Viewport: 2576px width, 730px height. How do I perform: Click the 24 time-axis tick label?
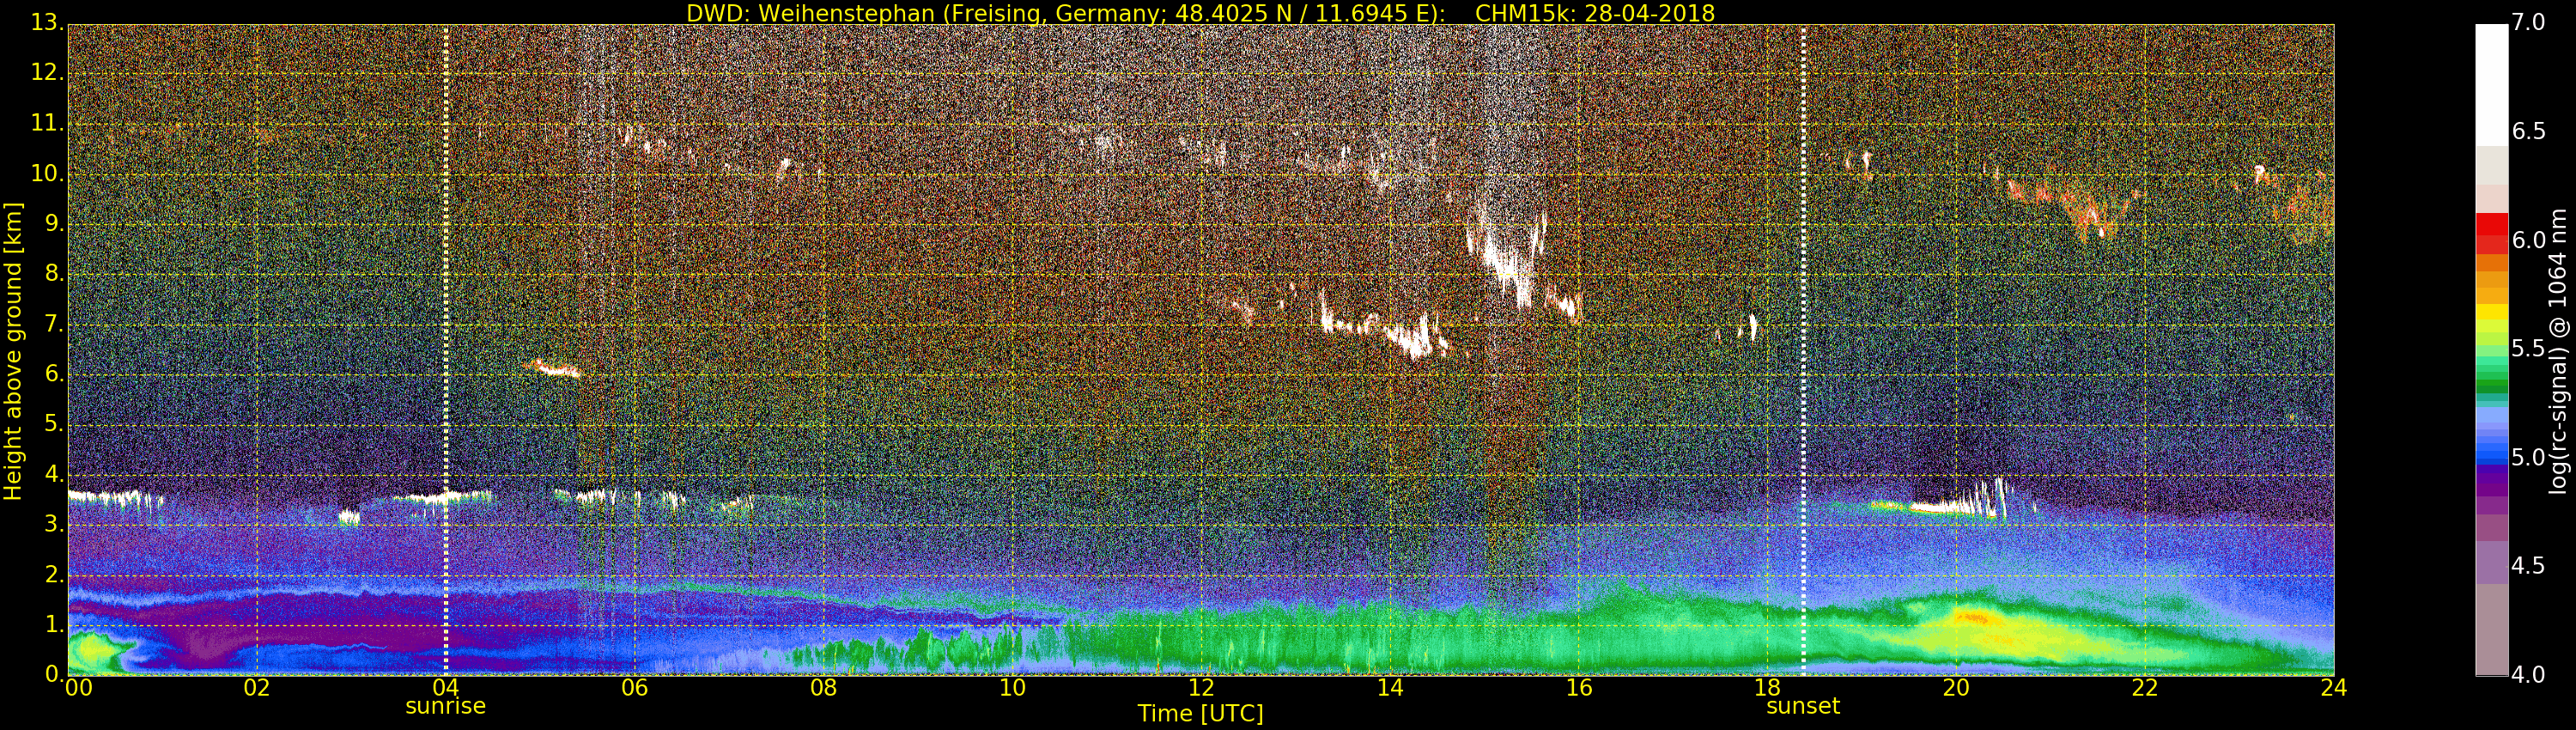[x=2334, y=688]
